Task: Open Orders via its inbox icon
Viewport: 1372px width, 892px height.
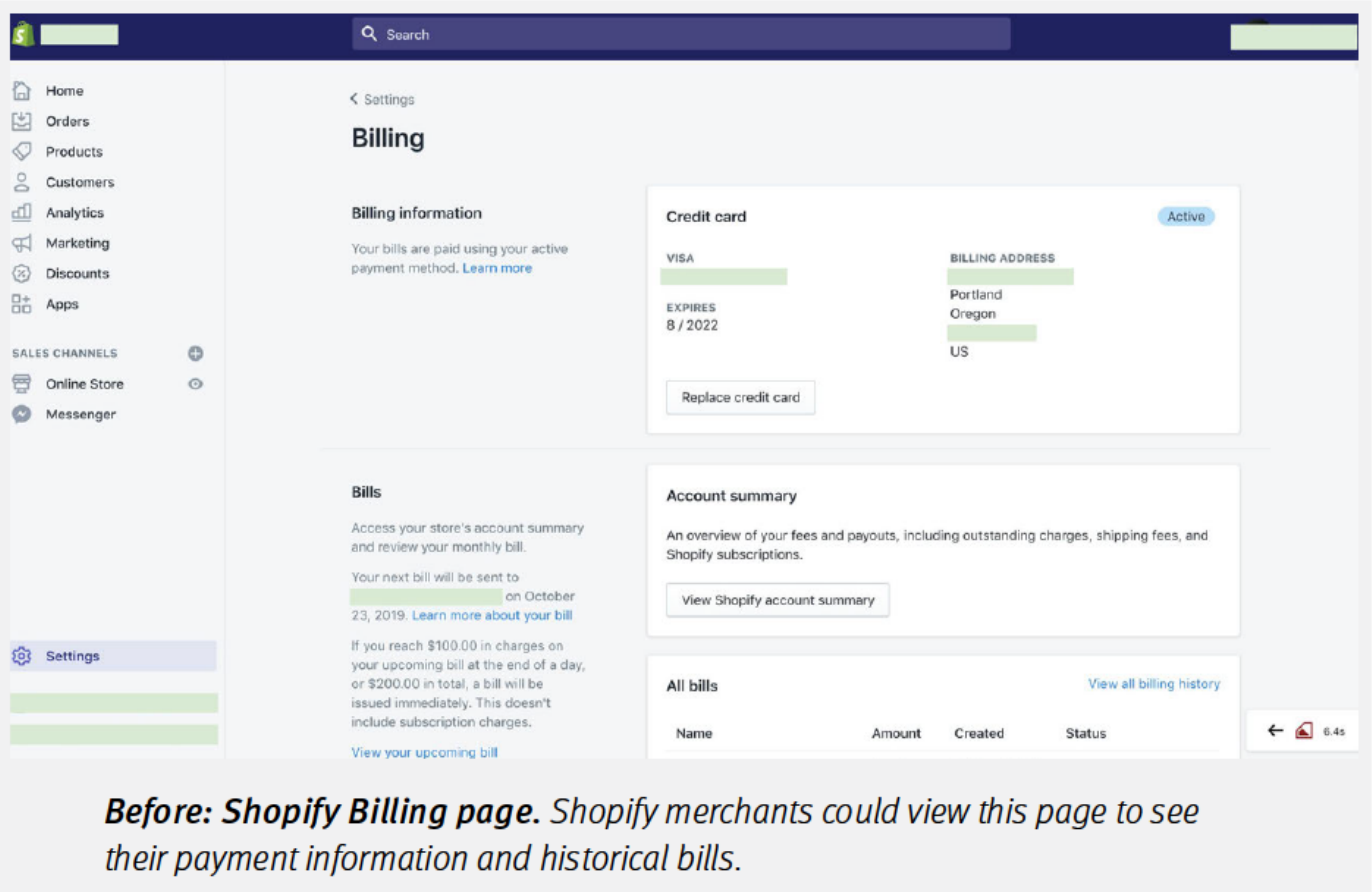Action: (x=21, y=121)
